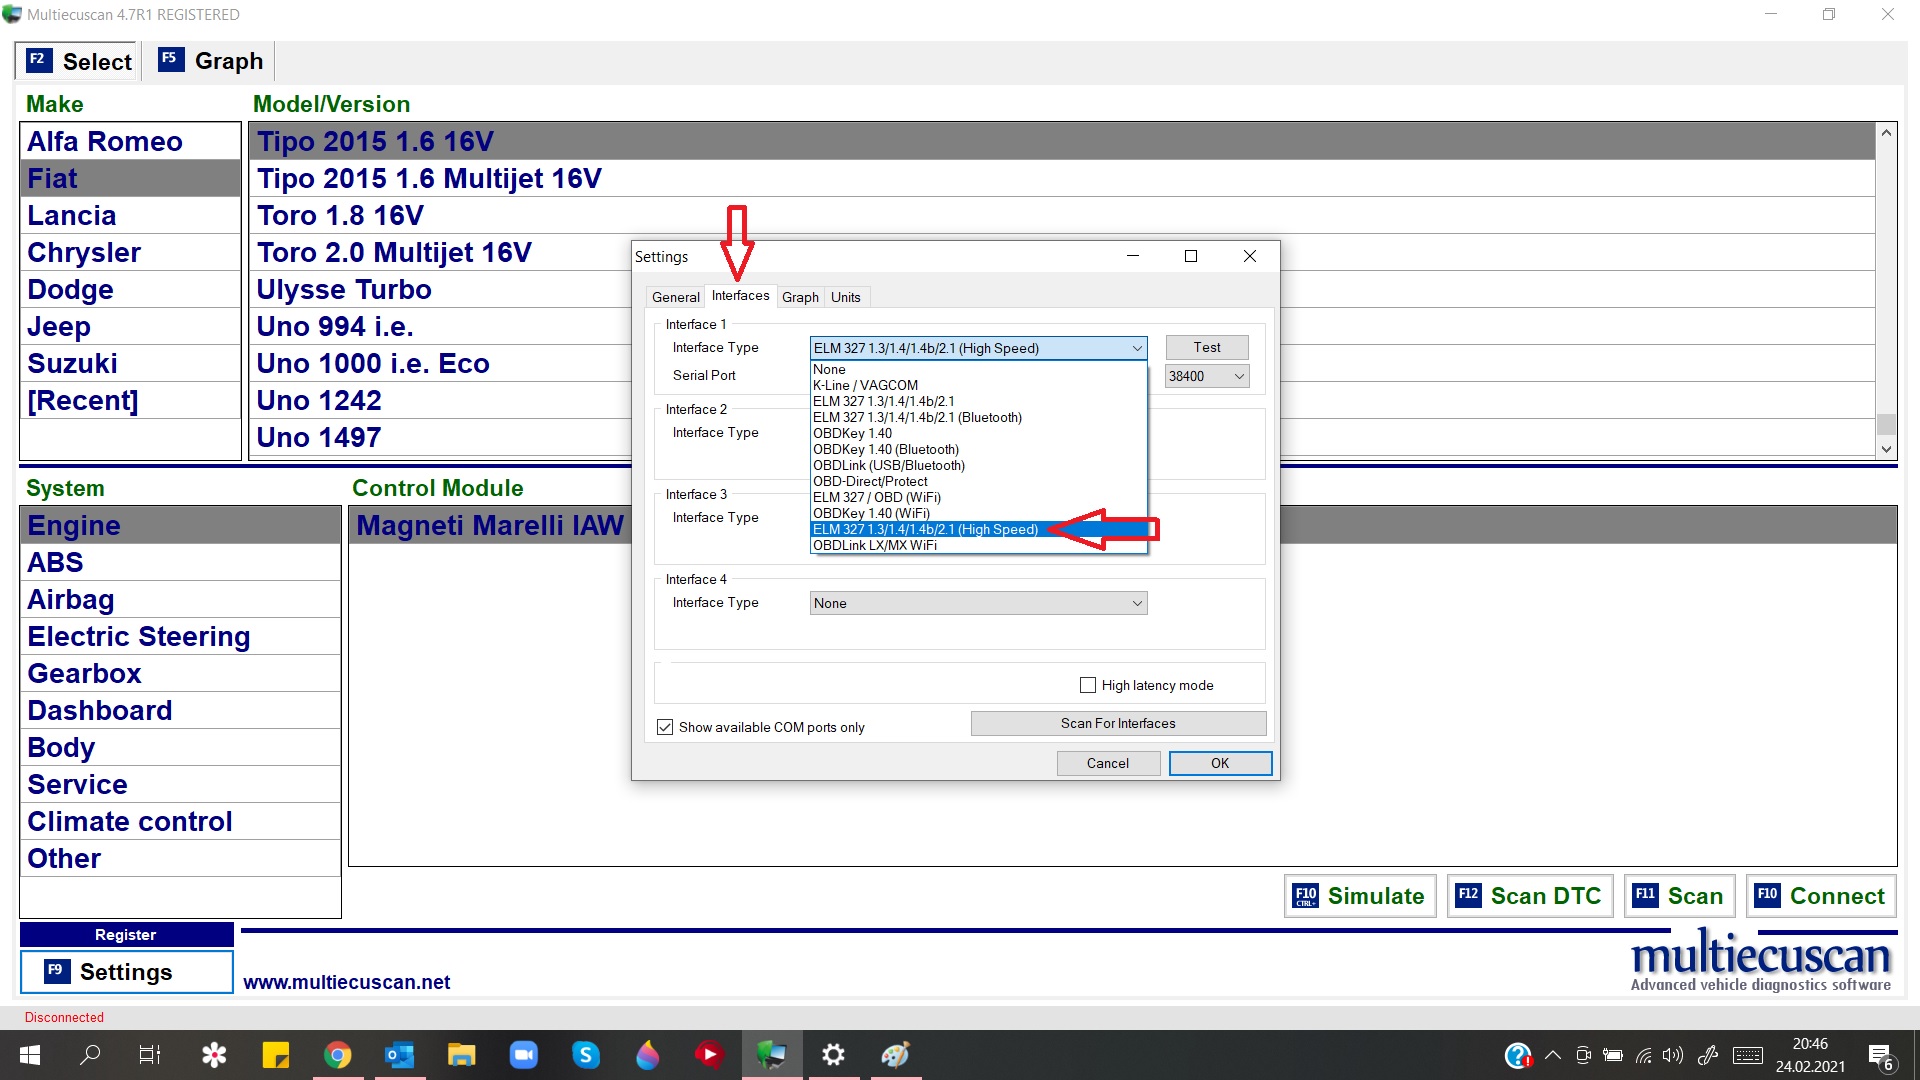Click the F9 Settings button icon

[x=57, y=971]
